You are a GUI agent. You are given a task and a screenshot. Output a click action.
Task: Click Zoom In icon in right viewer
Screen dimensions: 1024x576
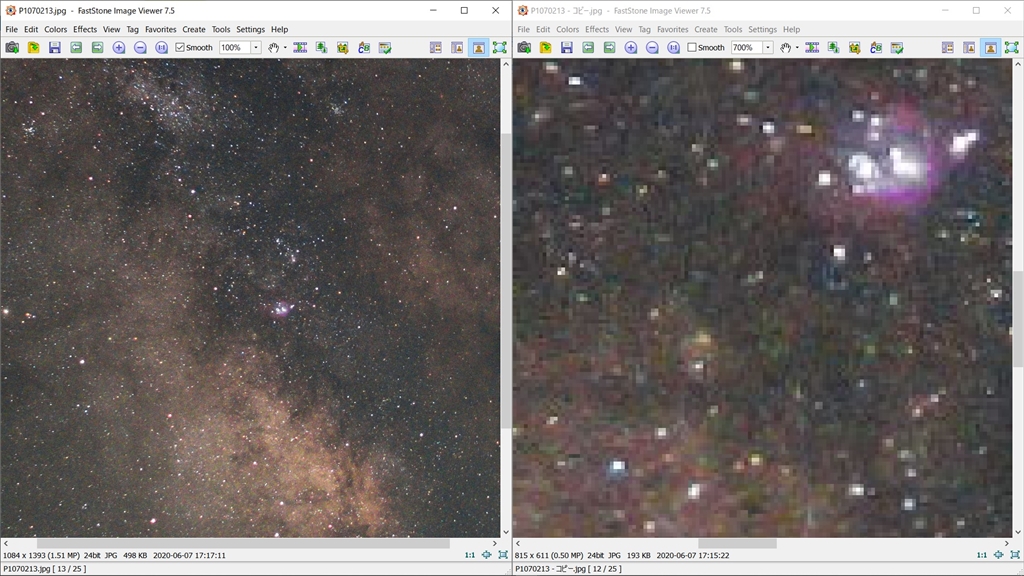pyautogui.click(x=631, y=47)
